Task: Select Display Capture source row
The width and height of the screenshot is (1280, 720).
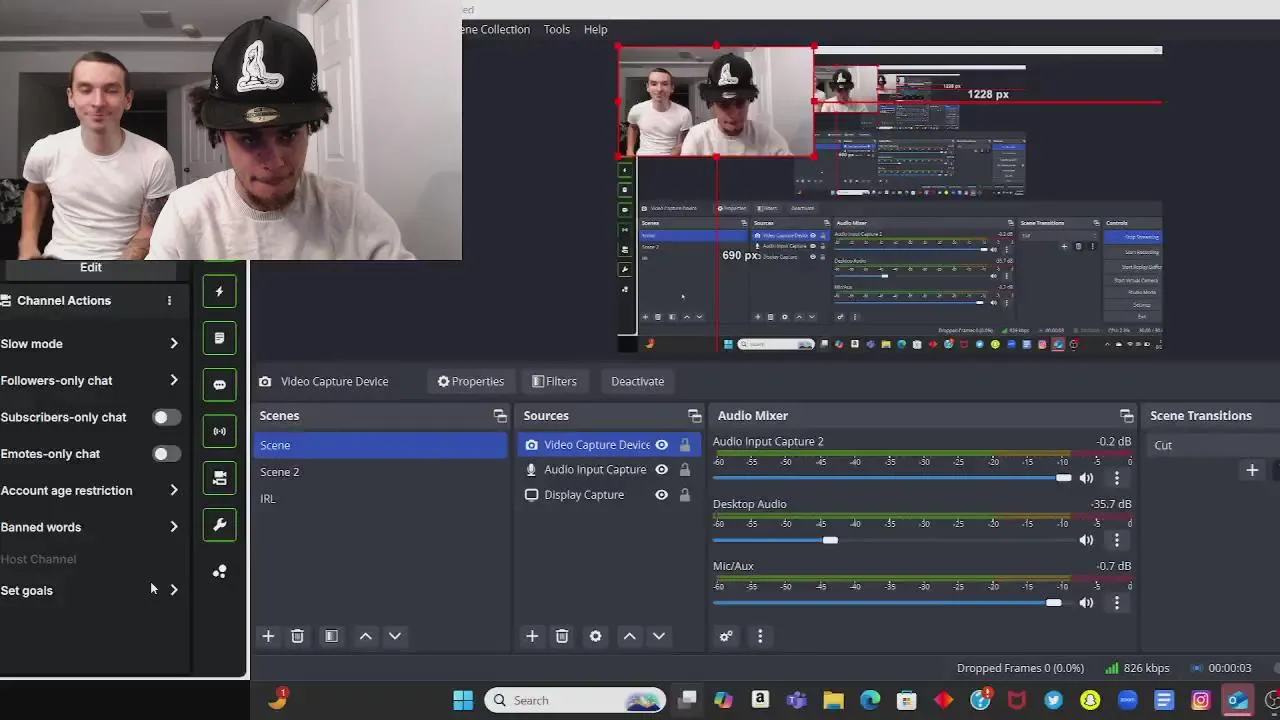Action: pos(609,495)
